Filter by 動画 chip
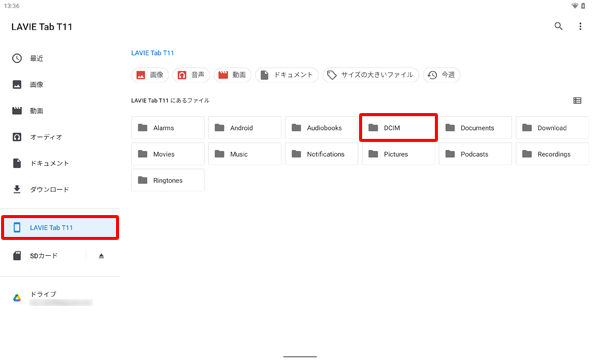Screen dimensions: 600x360 point(232,75)
